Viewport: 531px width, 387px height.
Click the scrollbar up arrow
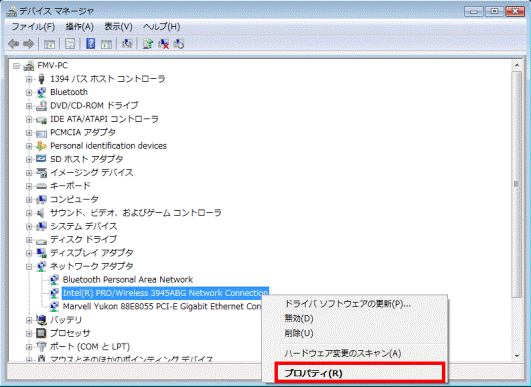[x=517, y=65]
